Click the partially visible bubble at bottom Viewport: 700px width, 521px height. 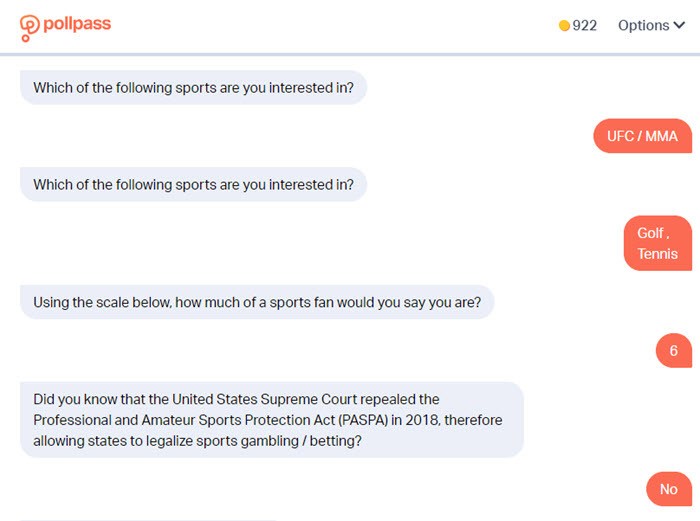pyautogui.click(x=148, y=520)
